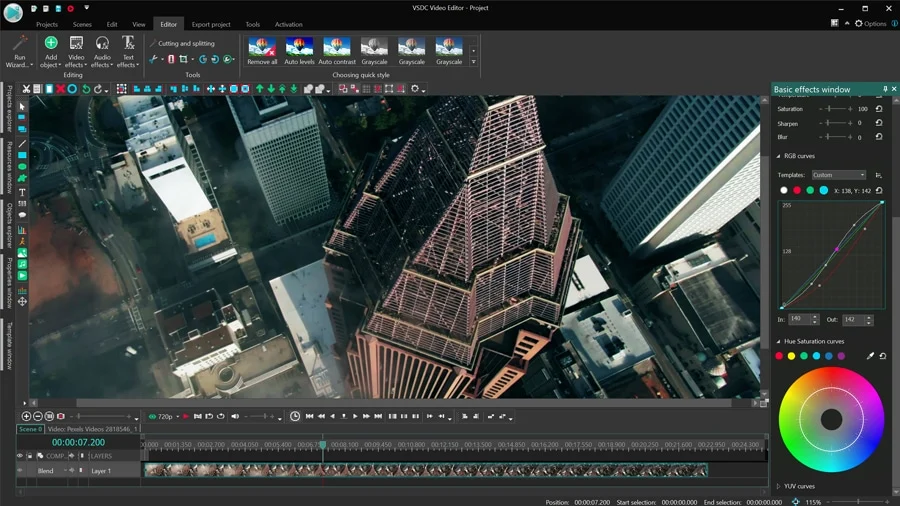
Task: Open the Templates dropdown set to Custom
Action: point(838,175)
